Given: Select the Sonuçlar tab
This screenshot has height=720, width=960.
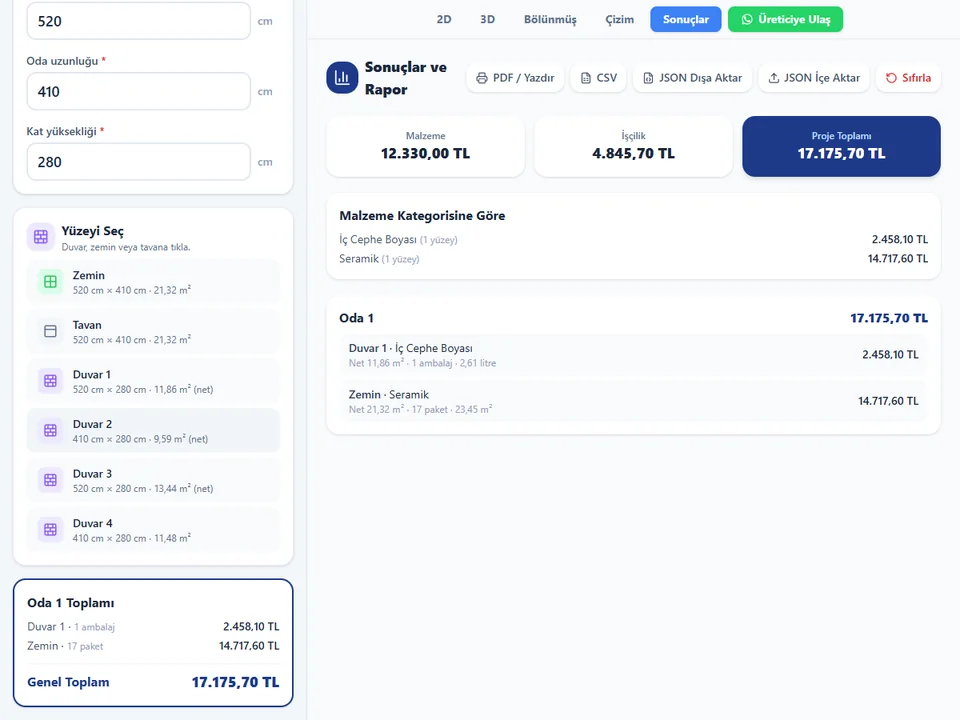Looking at the screenshot, I should coord(686,20).
